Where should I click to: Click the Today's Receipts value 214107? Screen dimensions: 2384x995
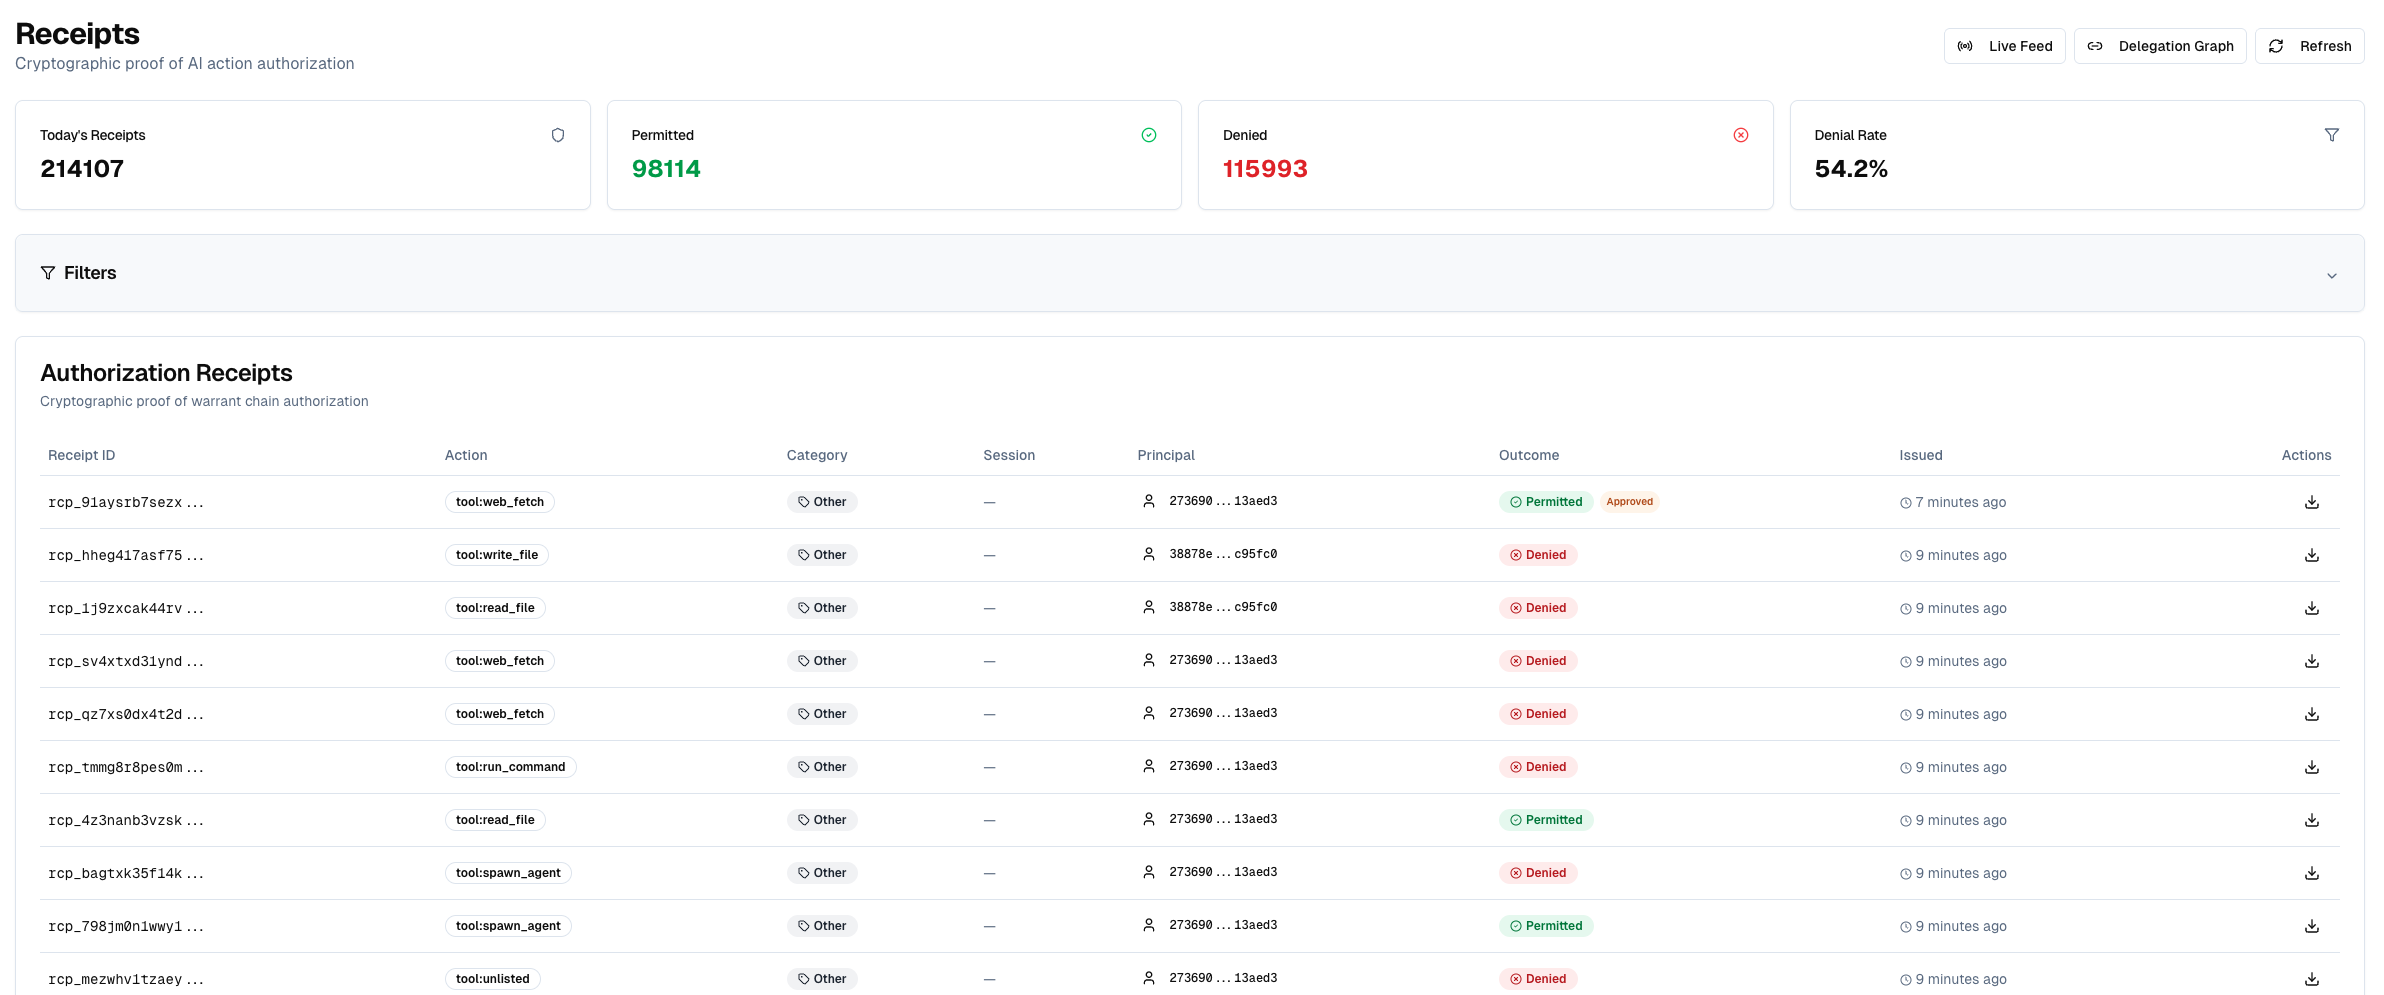[82, 169]
